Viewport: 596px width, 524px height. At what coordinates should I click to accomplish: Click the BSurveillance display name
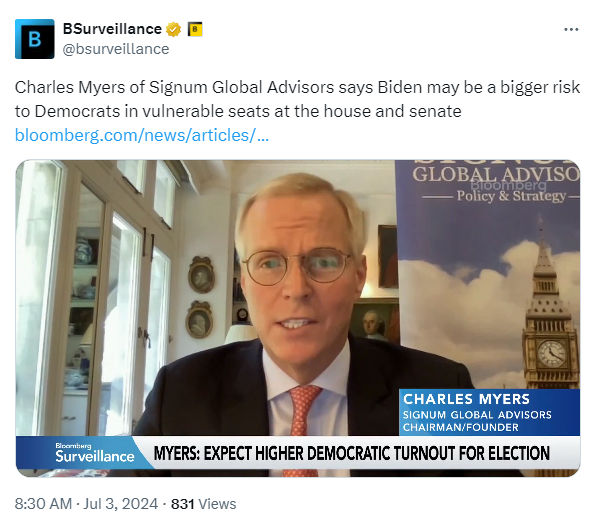click(x=112, y=29)
